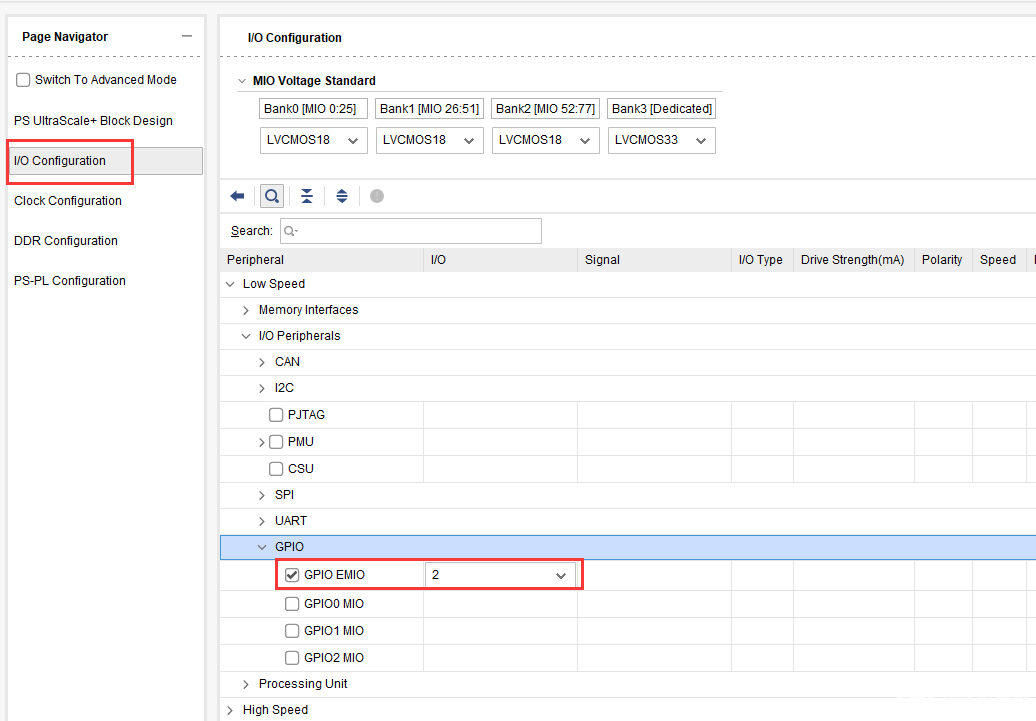
Task: Expand the CAN peripheral node
Action: (x=262, y=362)
